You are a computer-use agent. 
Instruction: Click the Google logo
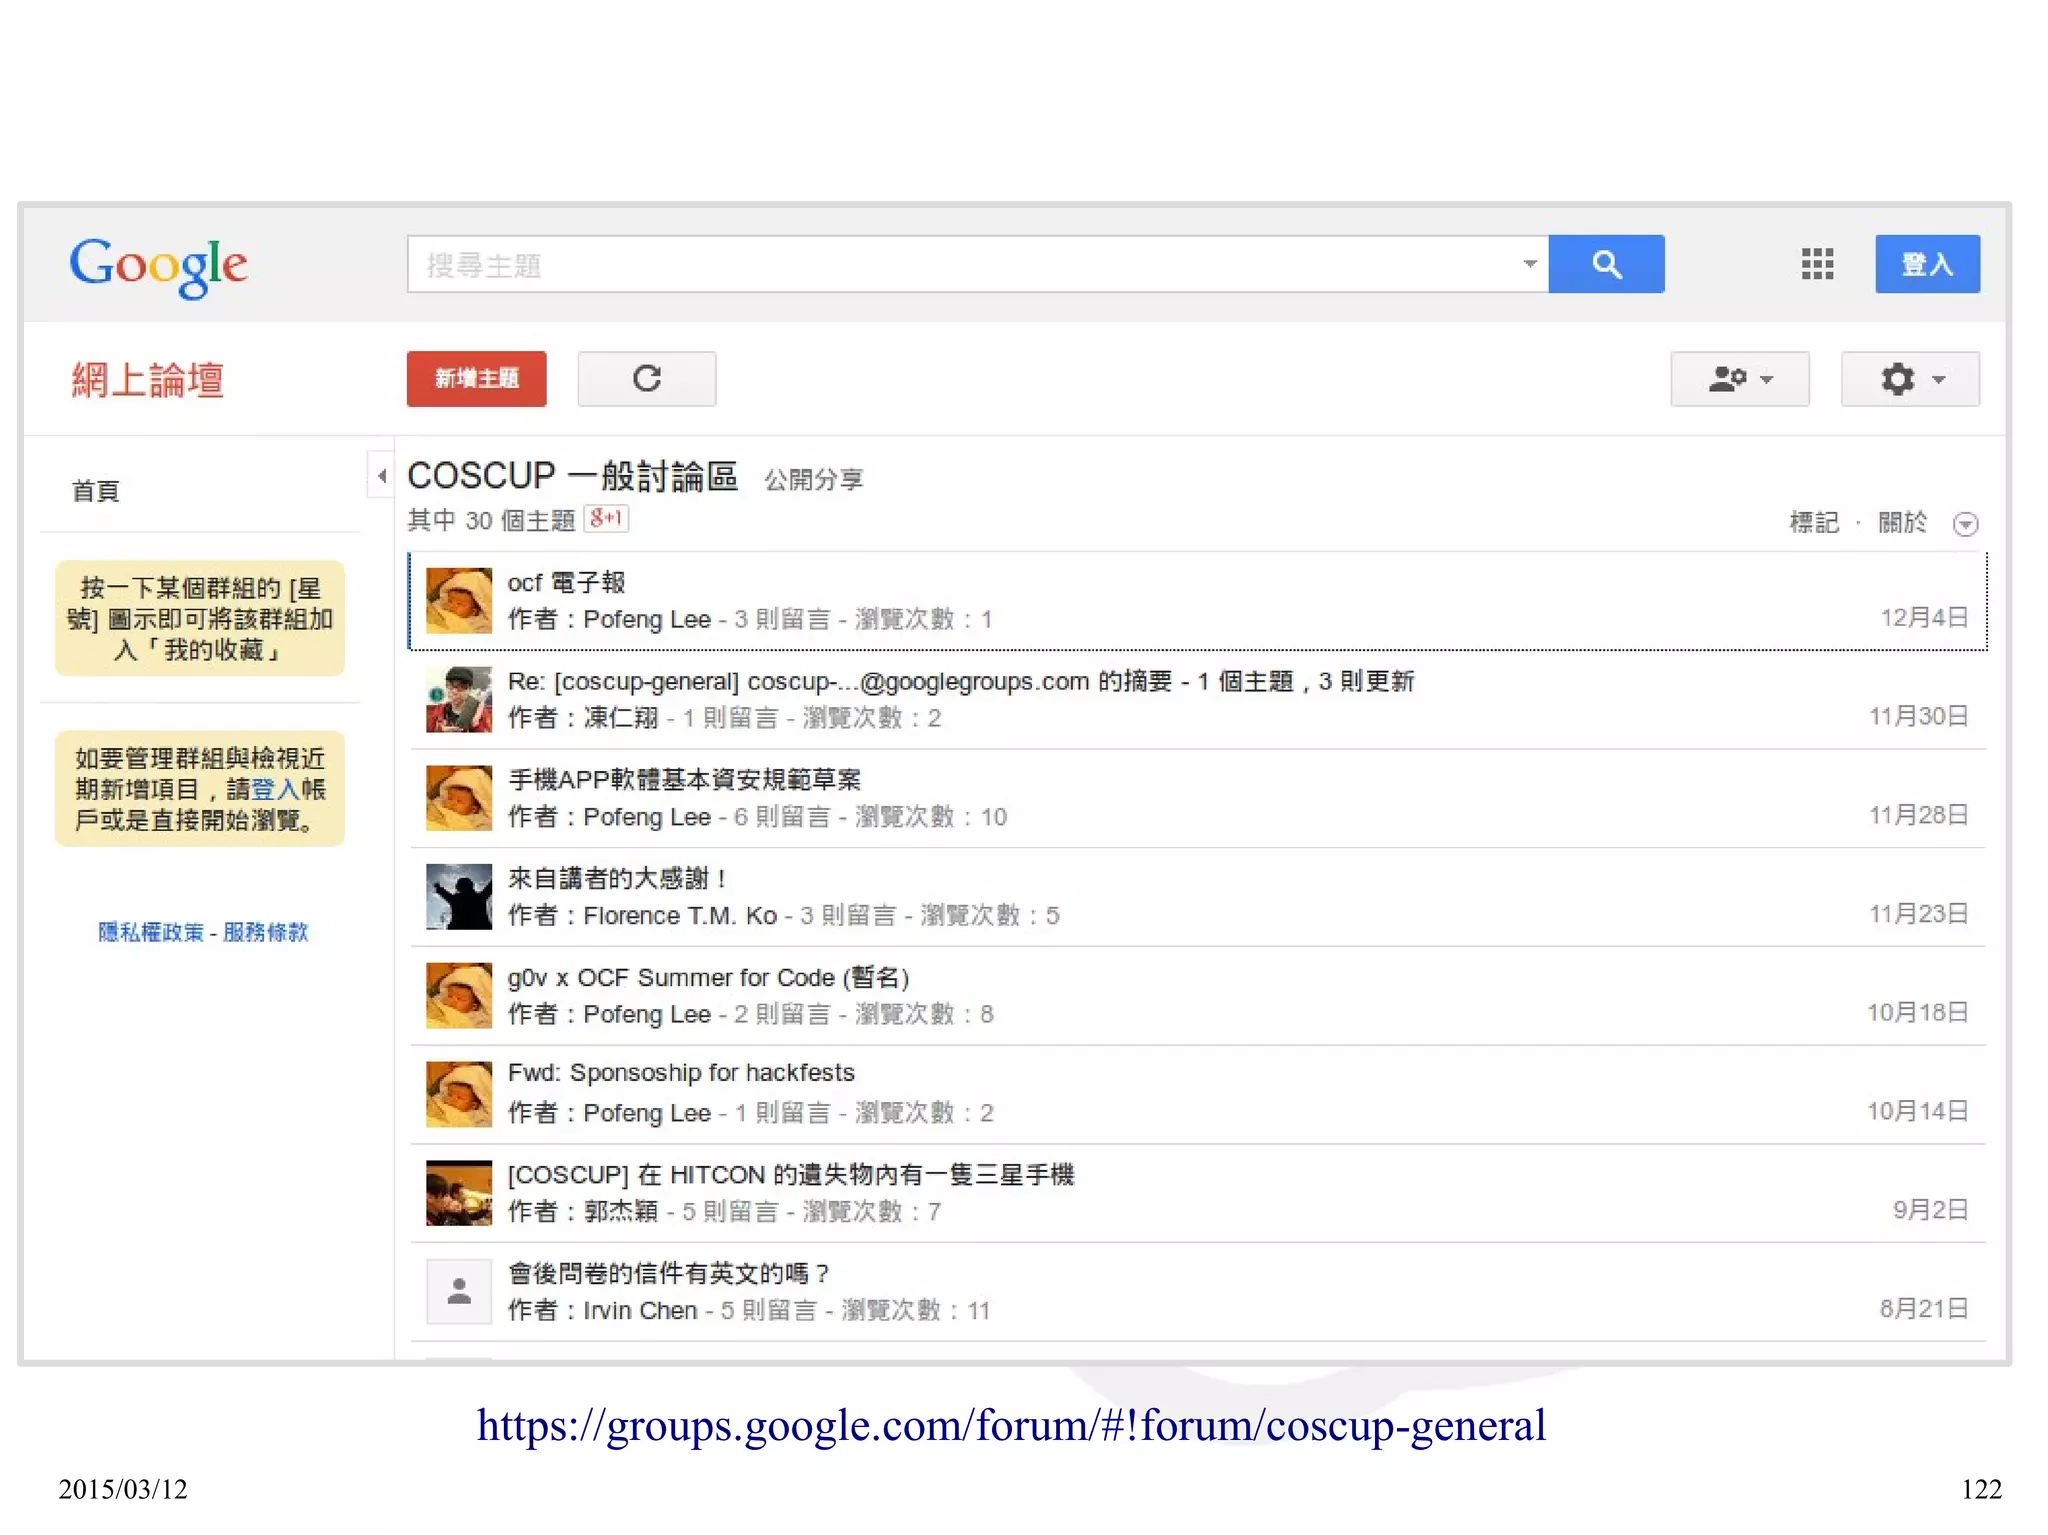point(158,266)
